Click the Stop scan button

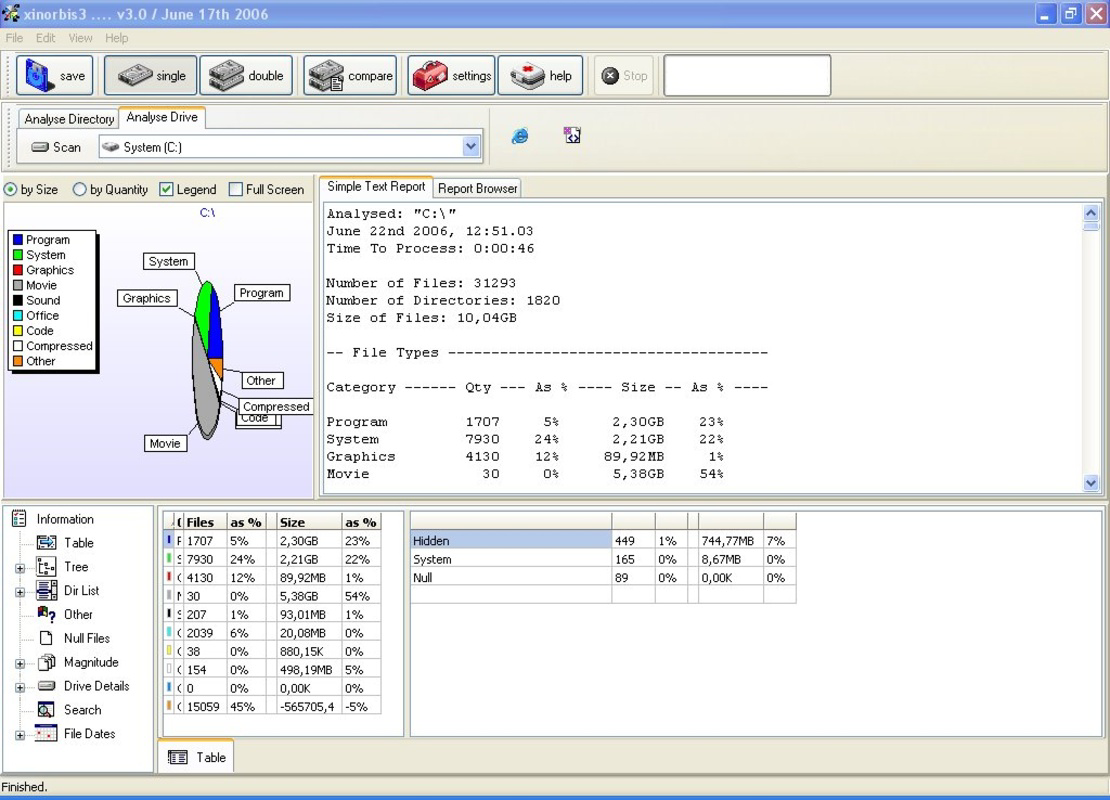pos(624,75)
